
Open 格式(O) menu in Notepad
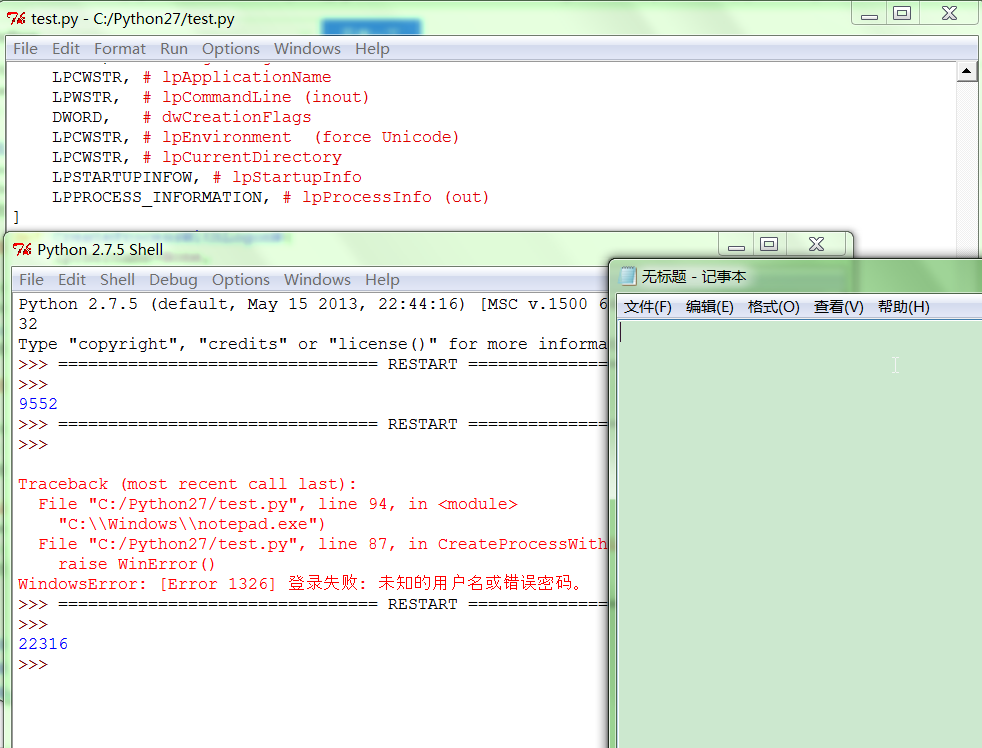pyautogui.click(x=773, y=307)
